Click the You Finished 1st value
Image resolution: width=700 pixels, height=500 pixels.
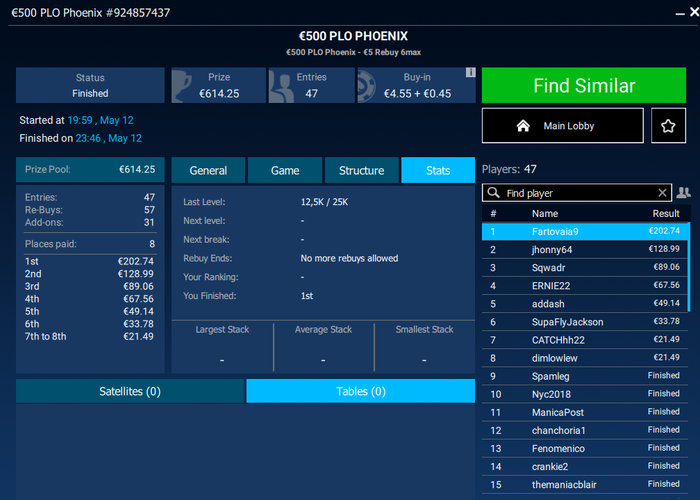click(307, 296)
